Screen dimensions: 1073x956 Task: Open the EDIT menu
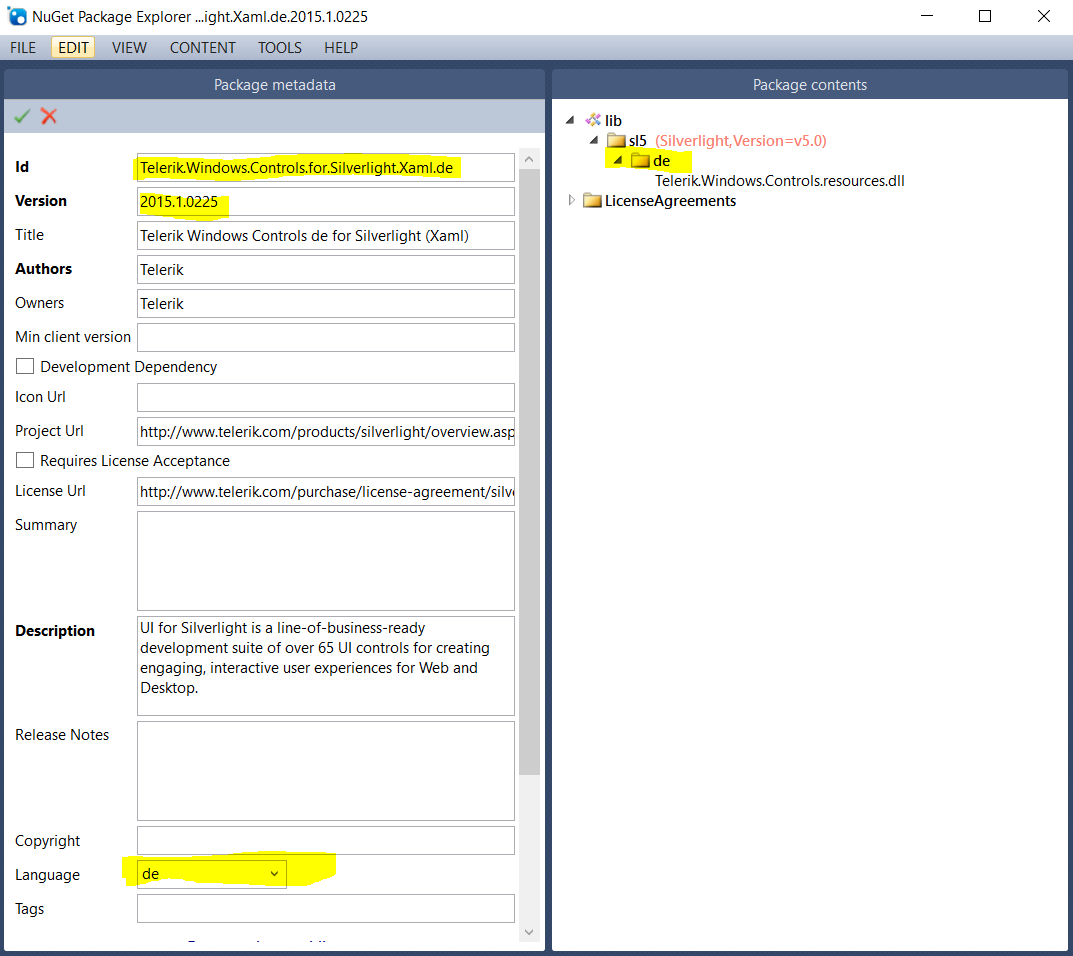tap(73, 48)
